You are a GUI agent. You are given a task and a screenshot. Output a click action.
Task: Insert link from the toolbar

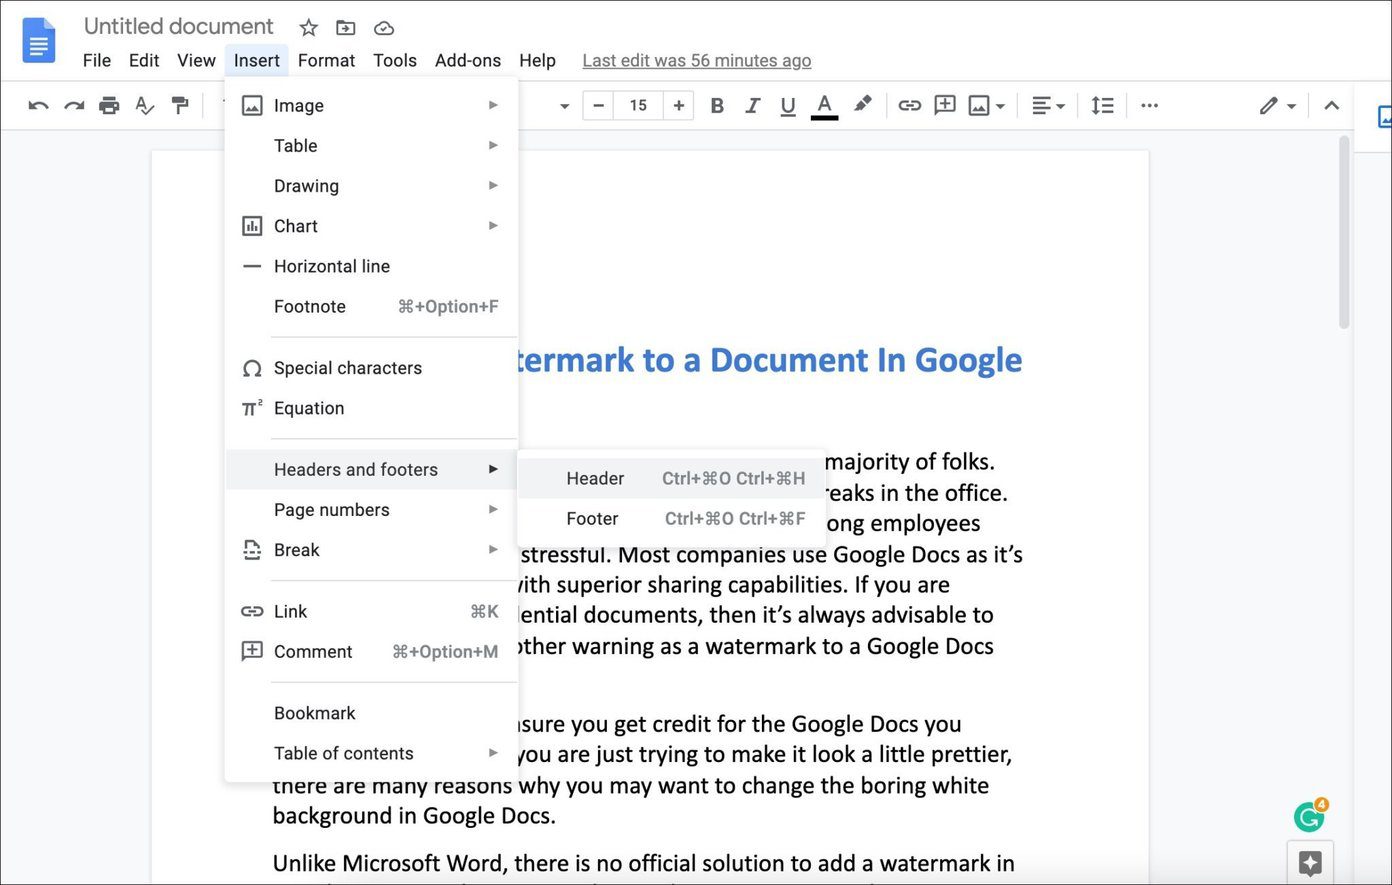[909, 105]
